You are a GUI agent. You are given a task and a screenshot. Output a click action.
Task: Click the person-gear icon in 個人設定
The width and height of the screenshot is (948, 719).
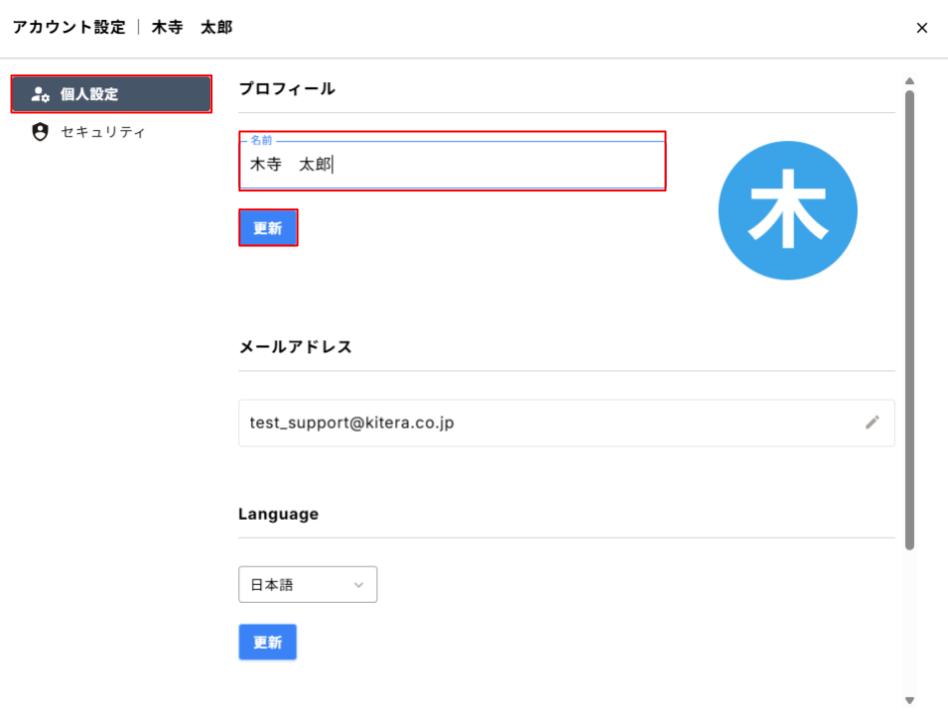coord(41,94)
